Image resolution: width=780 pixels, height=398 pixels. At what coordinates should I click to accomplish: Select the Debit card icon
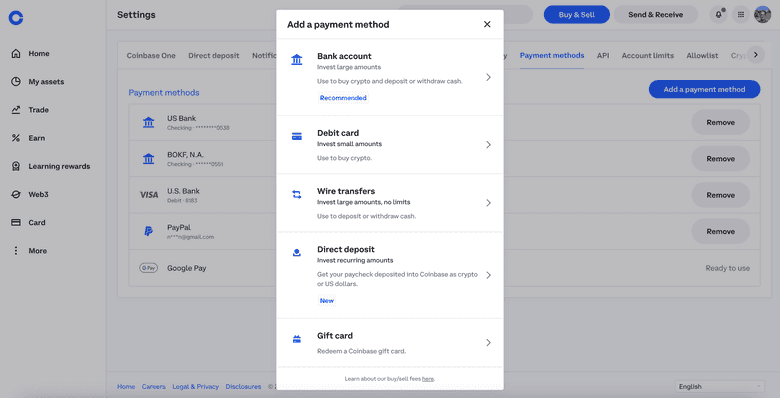(x=296, y=136)
